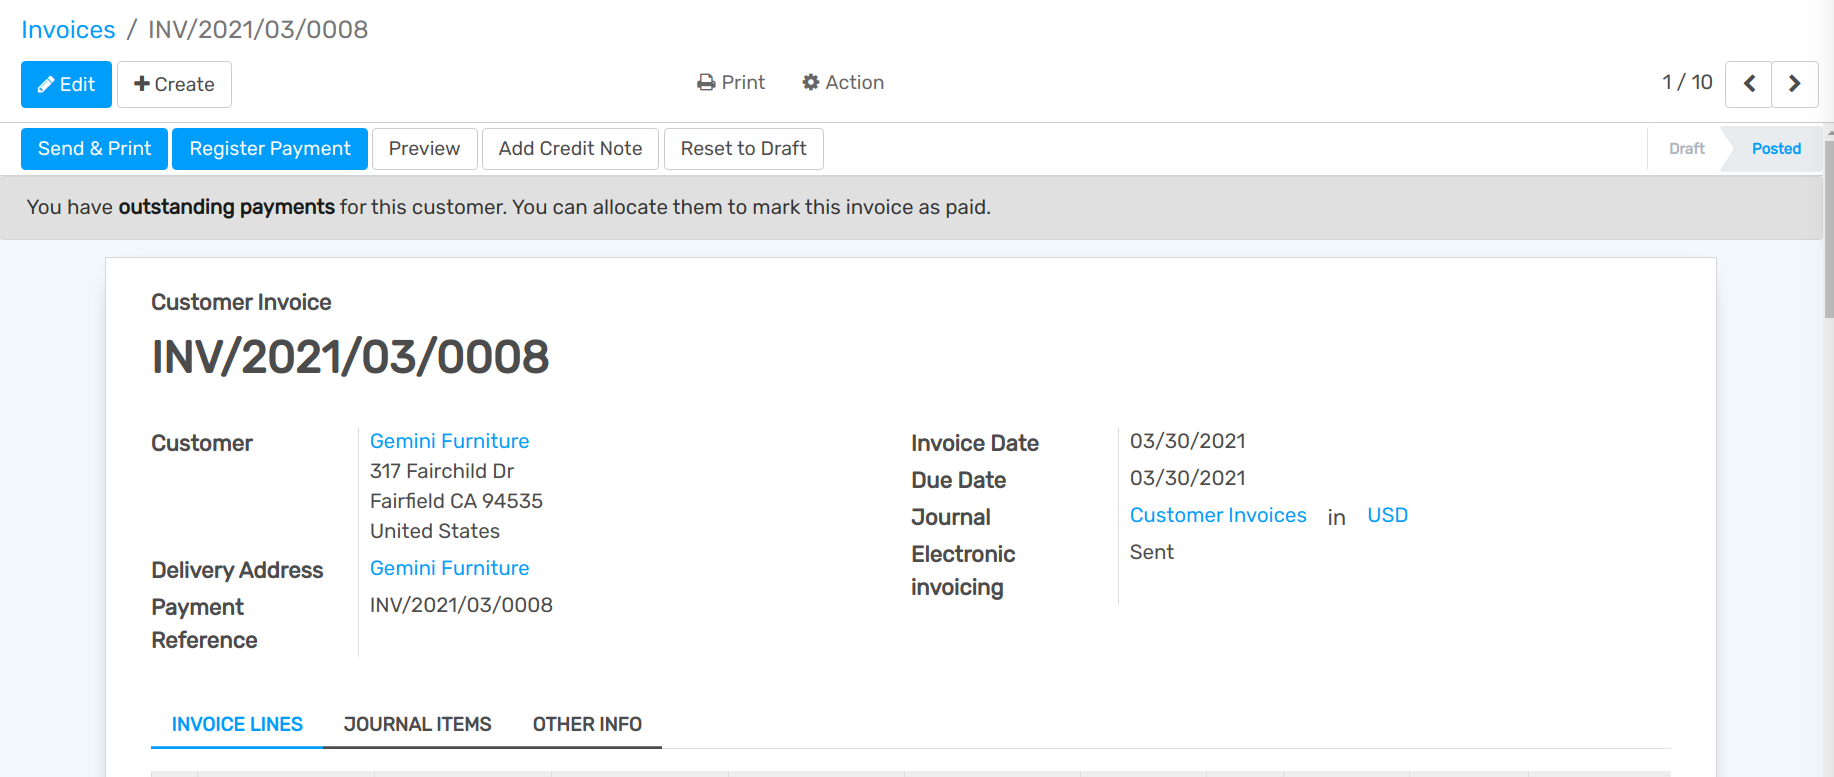
Task: Click the Edit pencil button
Action: pyautogui.click(x=66, y=84)
